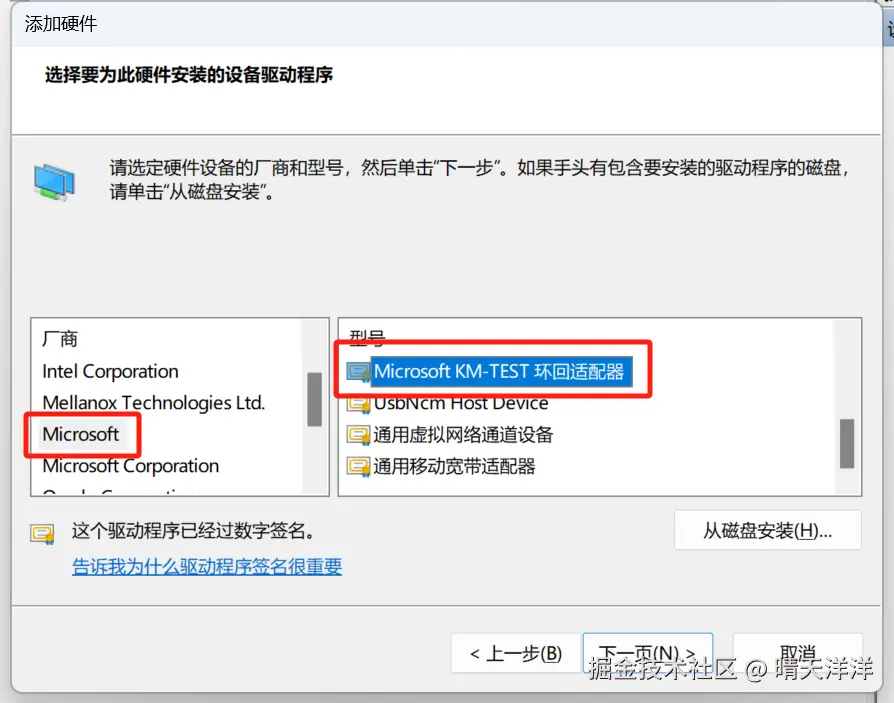Open 从磁盘安装(H)... dialog
The height and width of the screenshot is (703, 894).
pyautogui.click(x=767, y=530)
